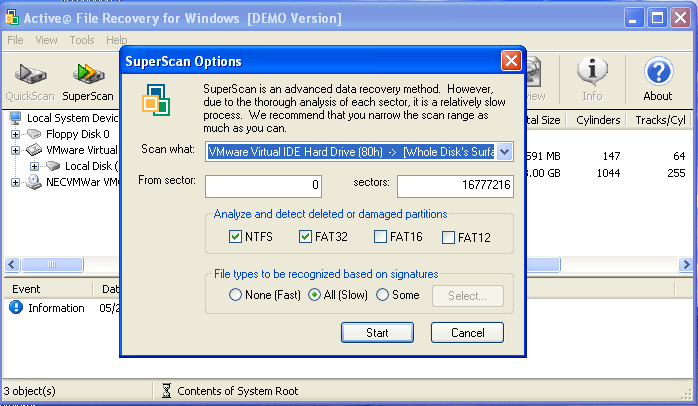Viewport: 698px width, 406px height.
Task: Click the hourglass status bar icon
Action: tap(166, 390)
